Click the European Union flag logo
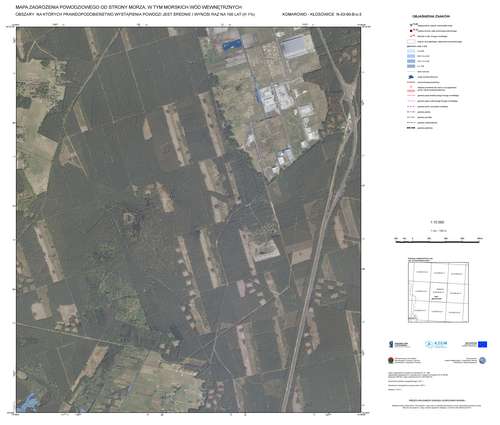 tap(482, 344)
